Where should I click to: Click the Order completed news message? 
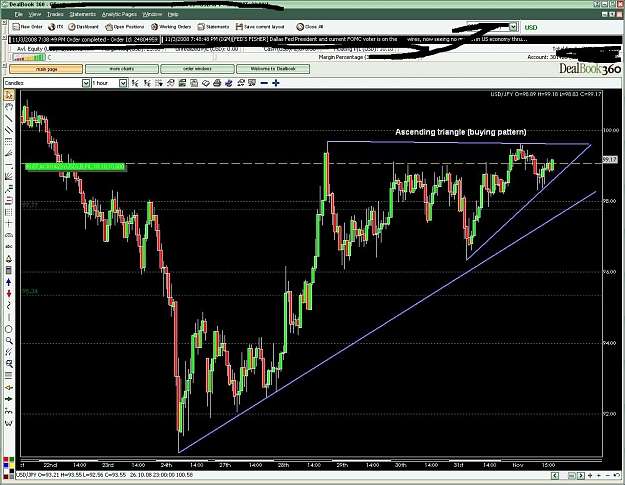tap(85, 39)
